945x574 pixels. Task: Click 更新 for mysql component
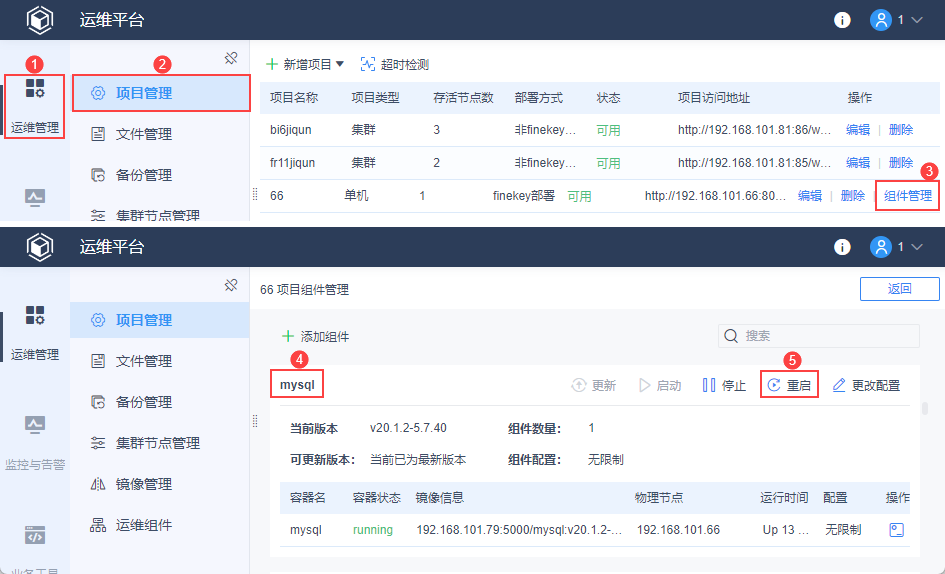tap(594, 385)
